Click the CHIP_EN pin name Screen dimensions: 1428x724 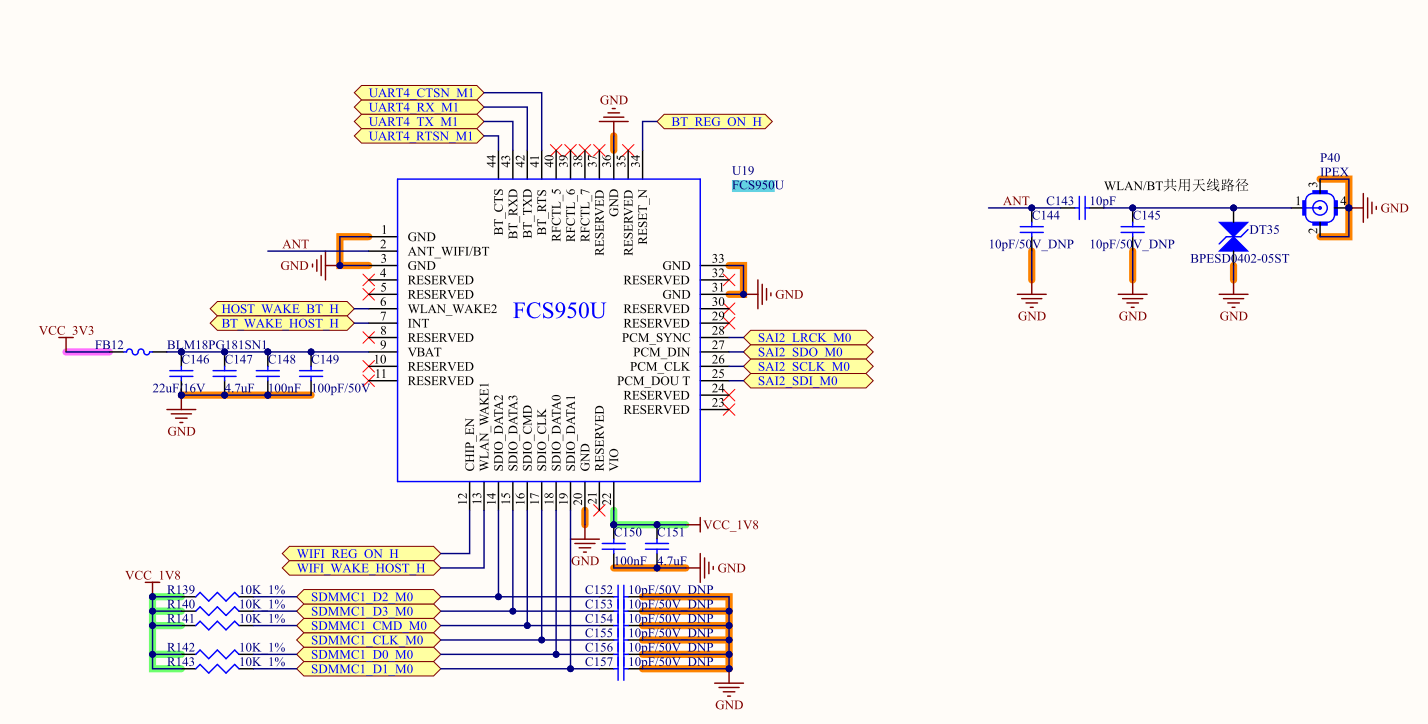click(470, 445)
